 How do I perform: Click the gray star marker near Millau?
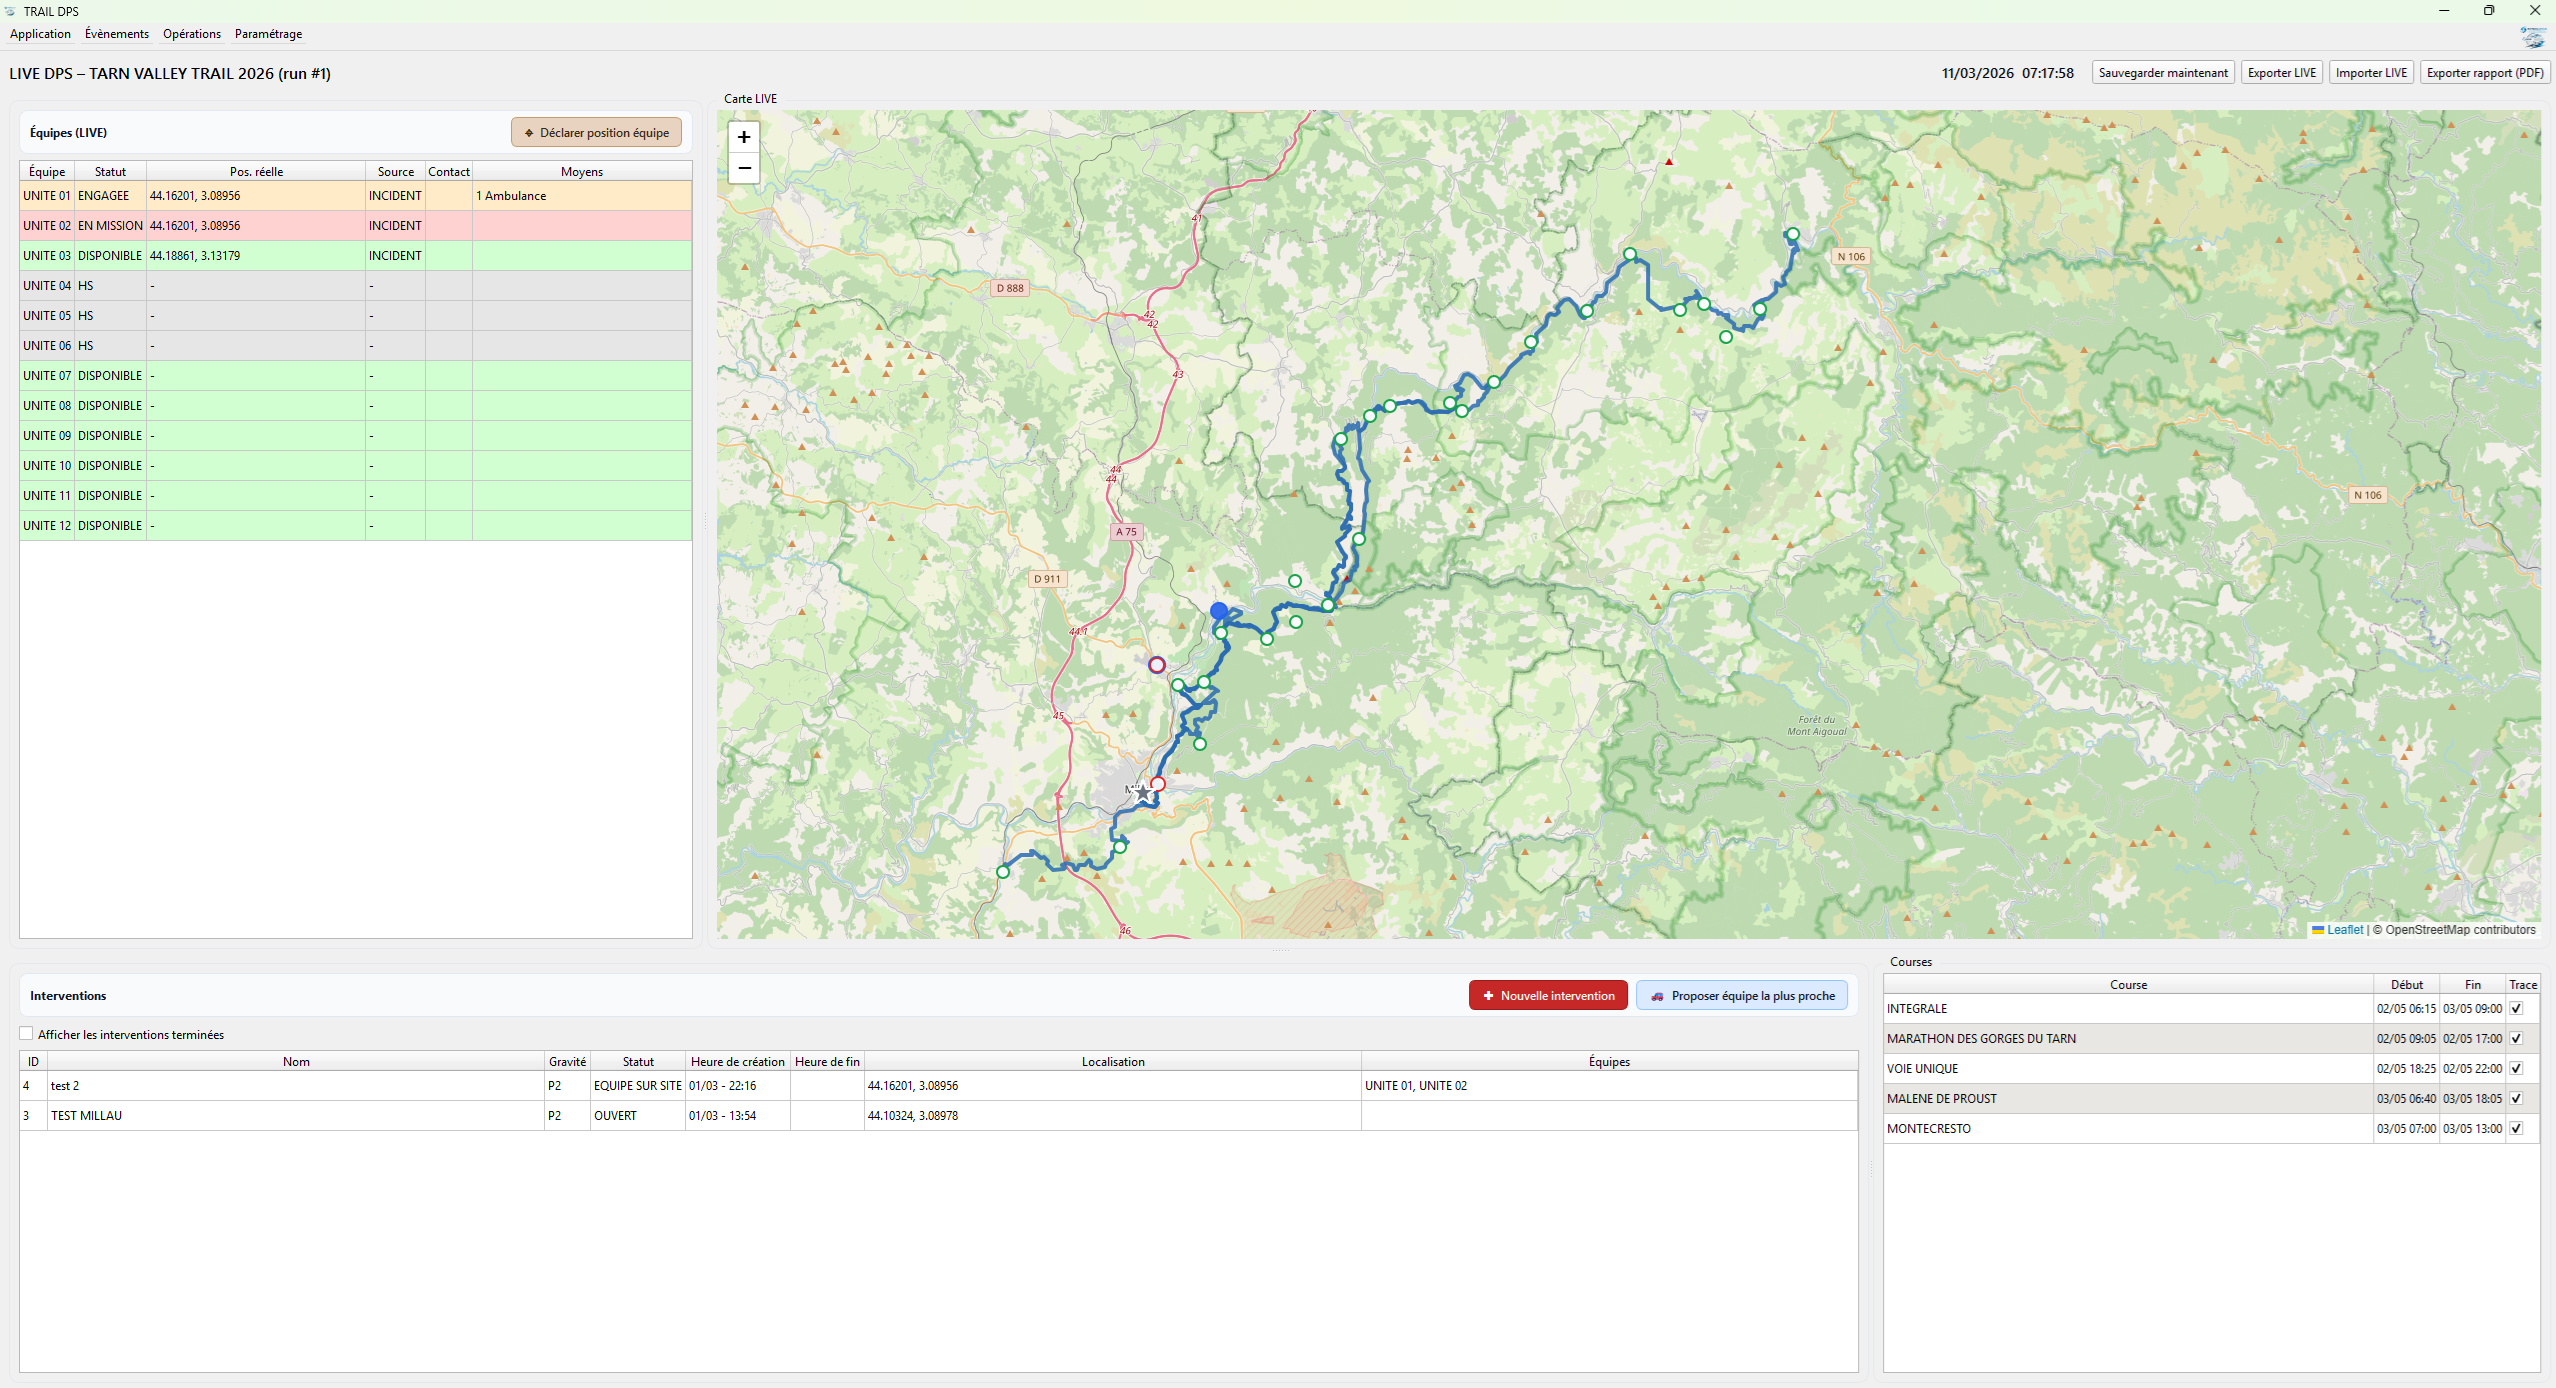point(1142,792)
